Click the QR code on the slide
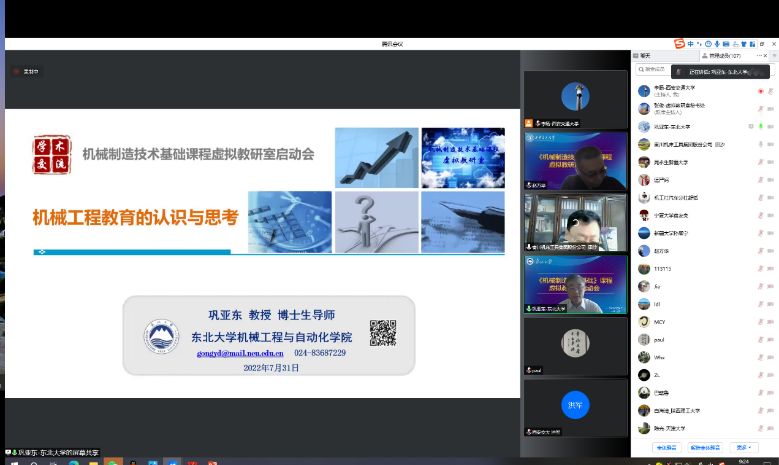The image size is (779, 465). [382, 331]
